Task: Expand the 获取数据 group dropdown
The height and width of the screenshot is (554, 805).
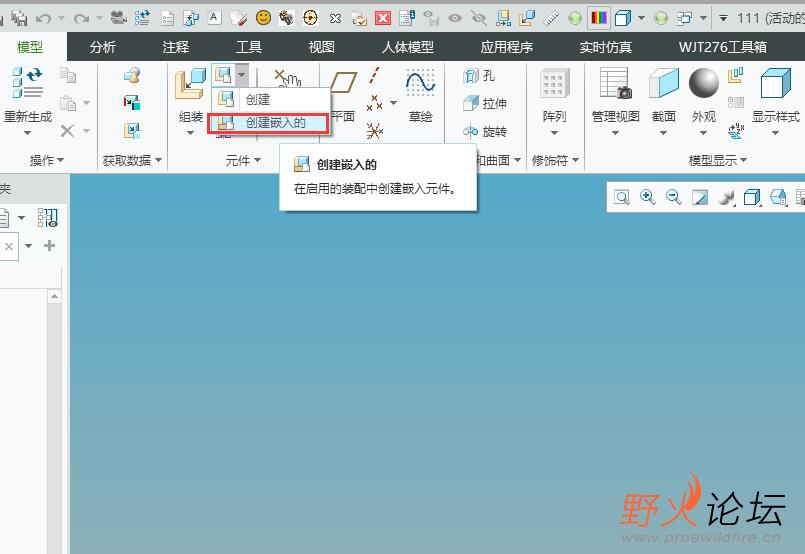Action: 132,161
